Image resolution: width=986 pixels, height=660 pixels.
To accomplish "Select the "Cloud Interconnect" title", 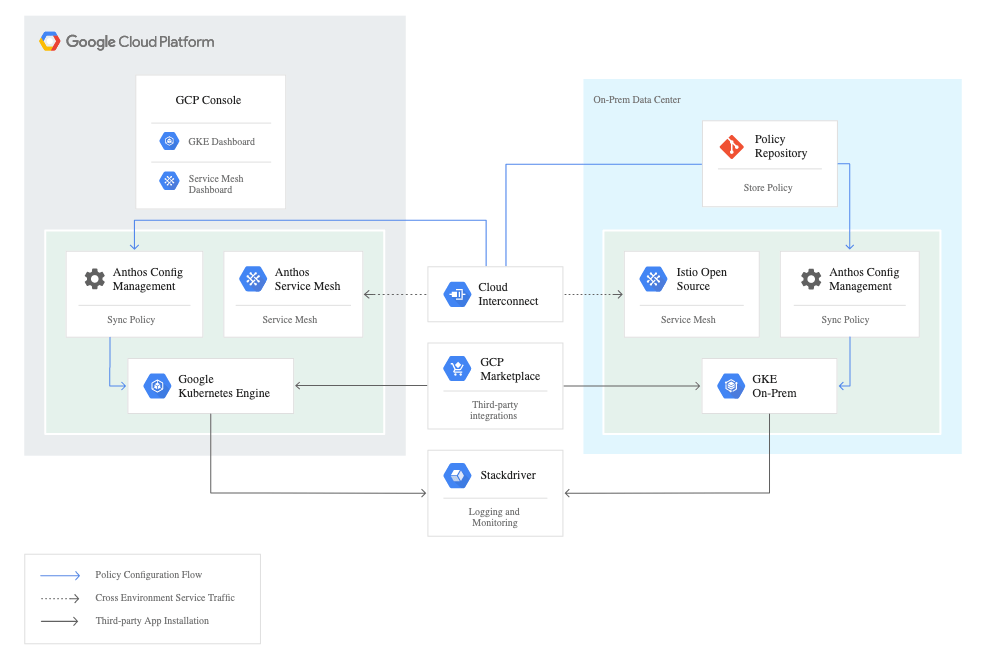I will [x=508, y=294].
